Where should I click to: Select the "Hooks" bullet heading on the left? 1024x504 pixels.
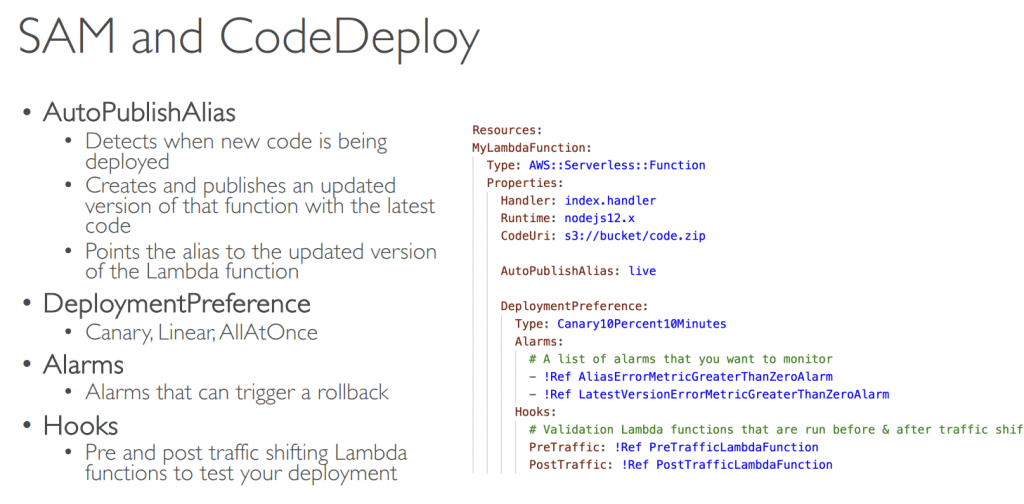[80, 426]
